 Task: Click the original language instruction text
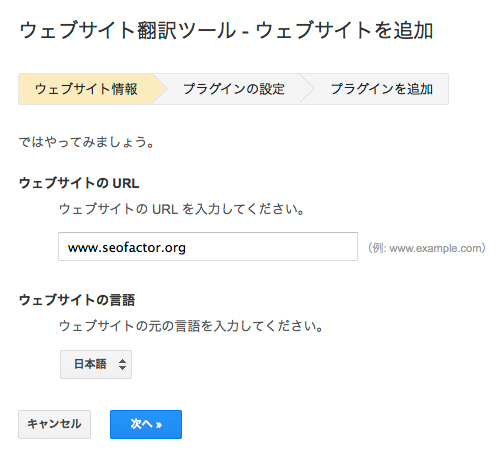click(191, 326)
